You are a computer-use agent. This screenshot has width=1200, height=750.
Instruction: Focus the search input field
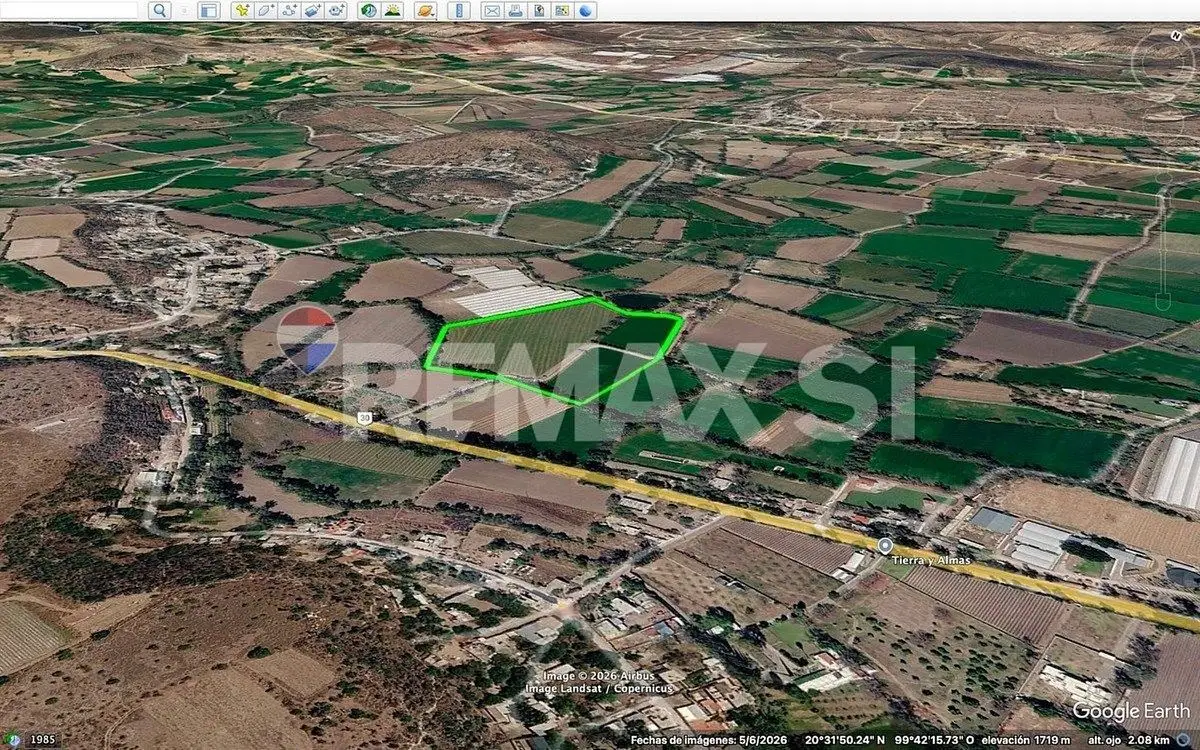(x=68, y=10)
